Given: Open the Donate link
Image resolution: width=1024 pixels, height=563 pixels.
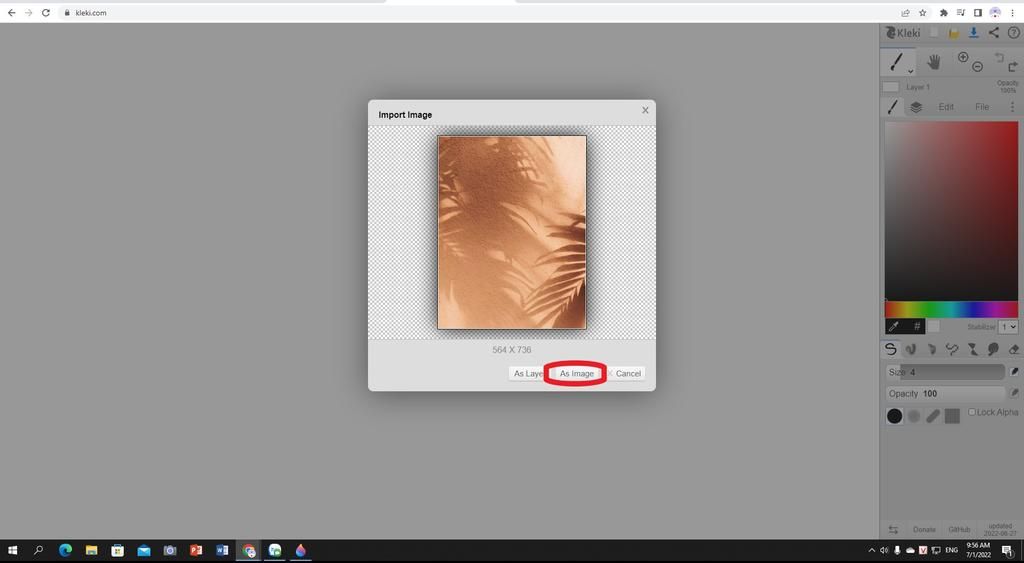Looking at the screenshot, I should coord(924,530).
